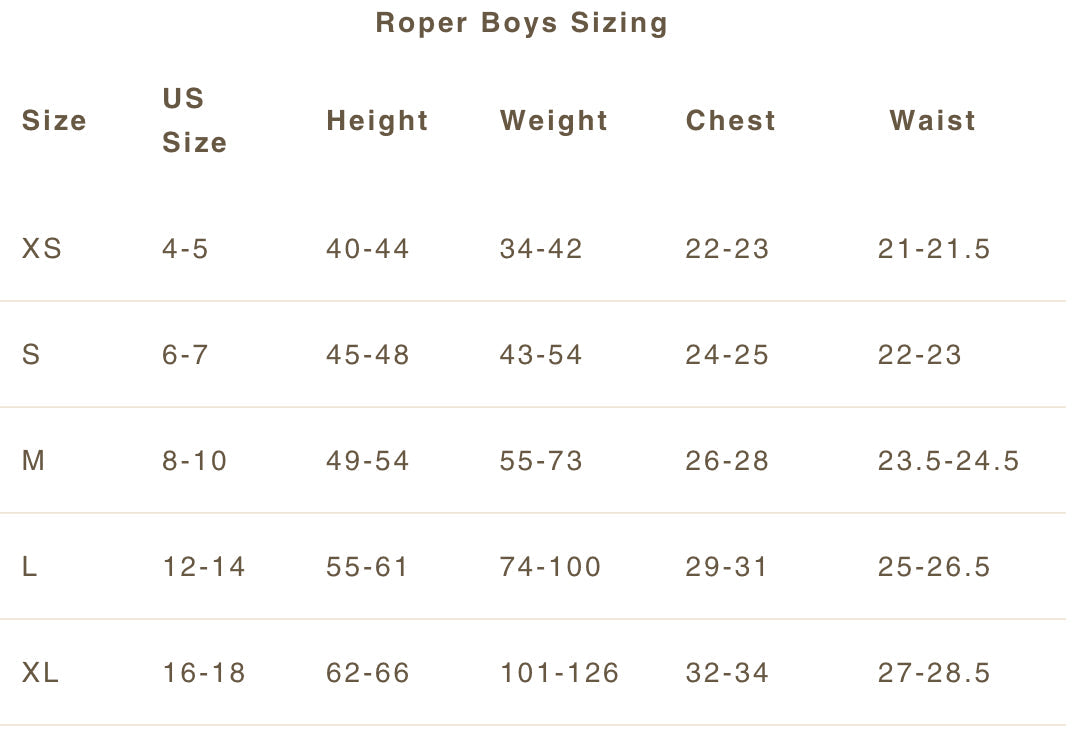Click the XS size row label
Viewport: 1078px width, 729px height.
42,249
